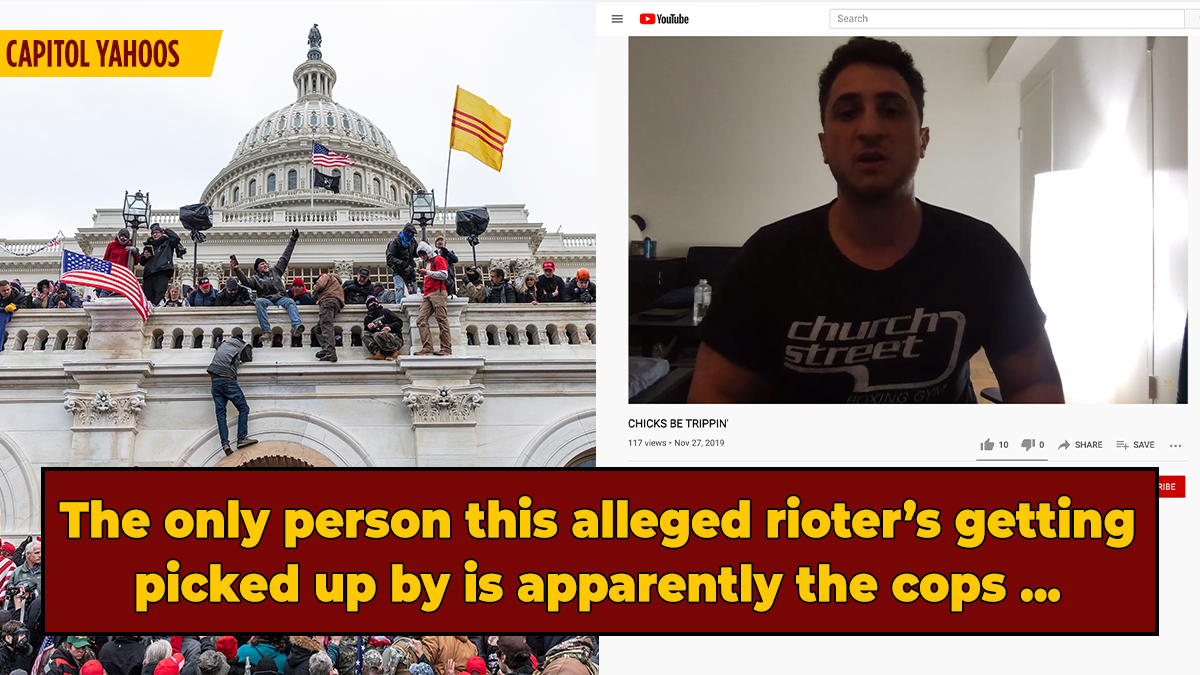Click the SHARE text label
Screen dimensions: 1200x675
point(1089,445)
